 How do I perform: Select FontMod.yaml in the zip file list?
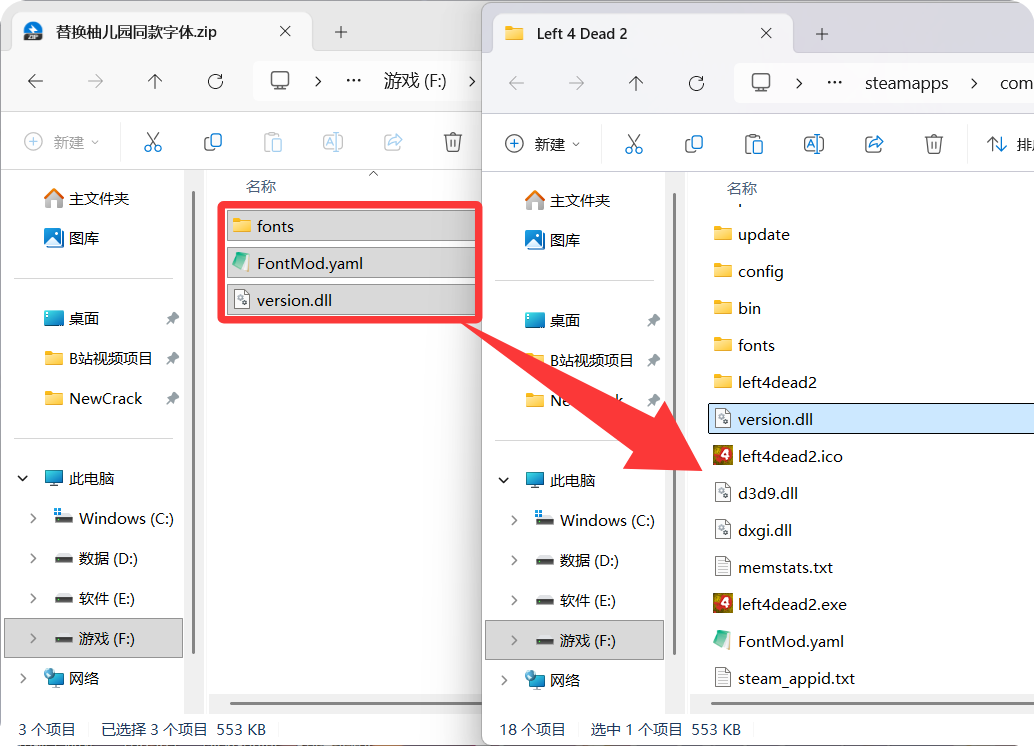(309, 264)
